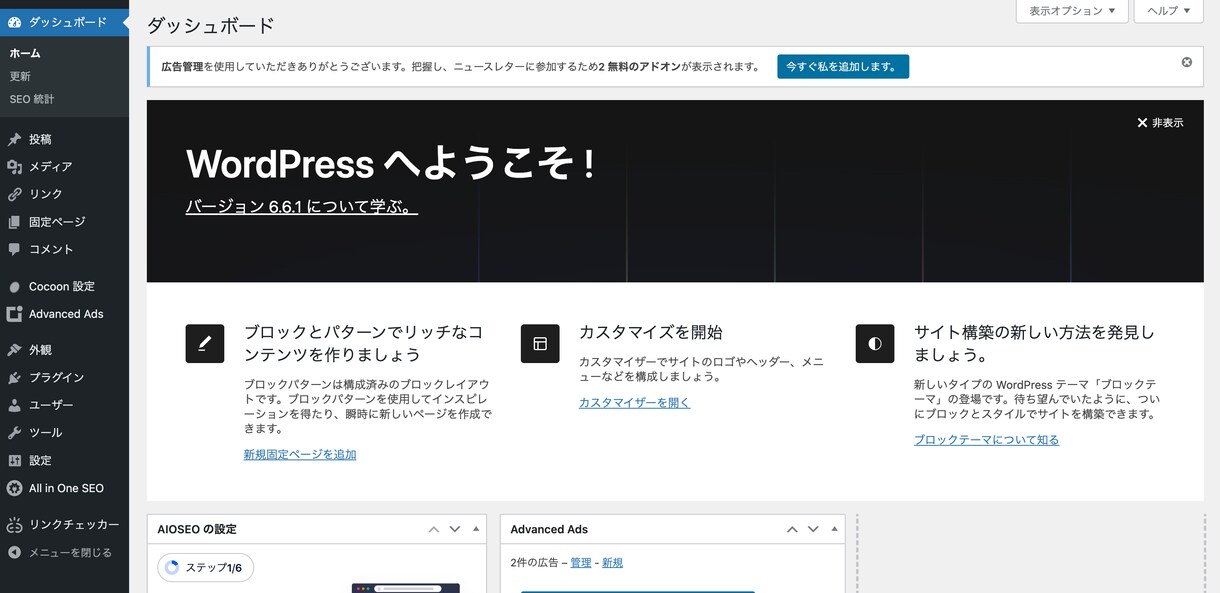Screen dimensions: 1220x593
Task: Click the pencil edit icon in welcome panel
Action: click(205, 343)
